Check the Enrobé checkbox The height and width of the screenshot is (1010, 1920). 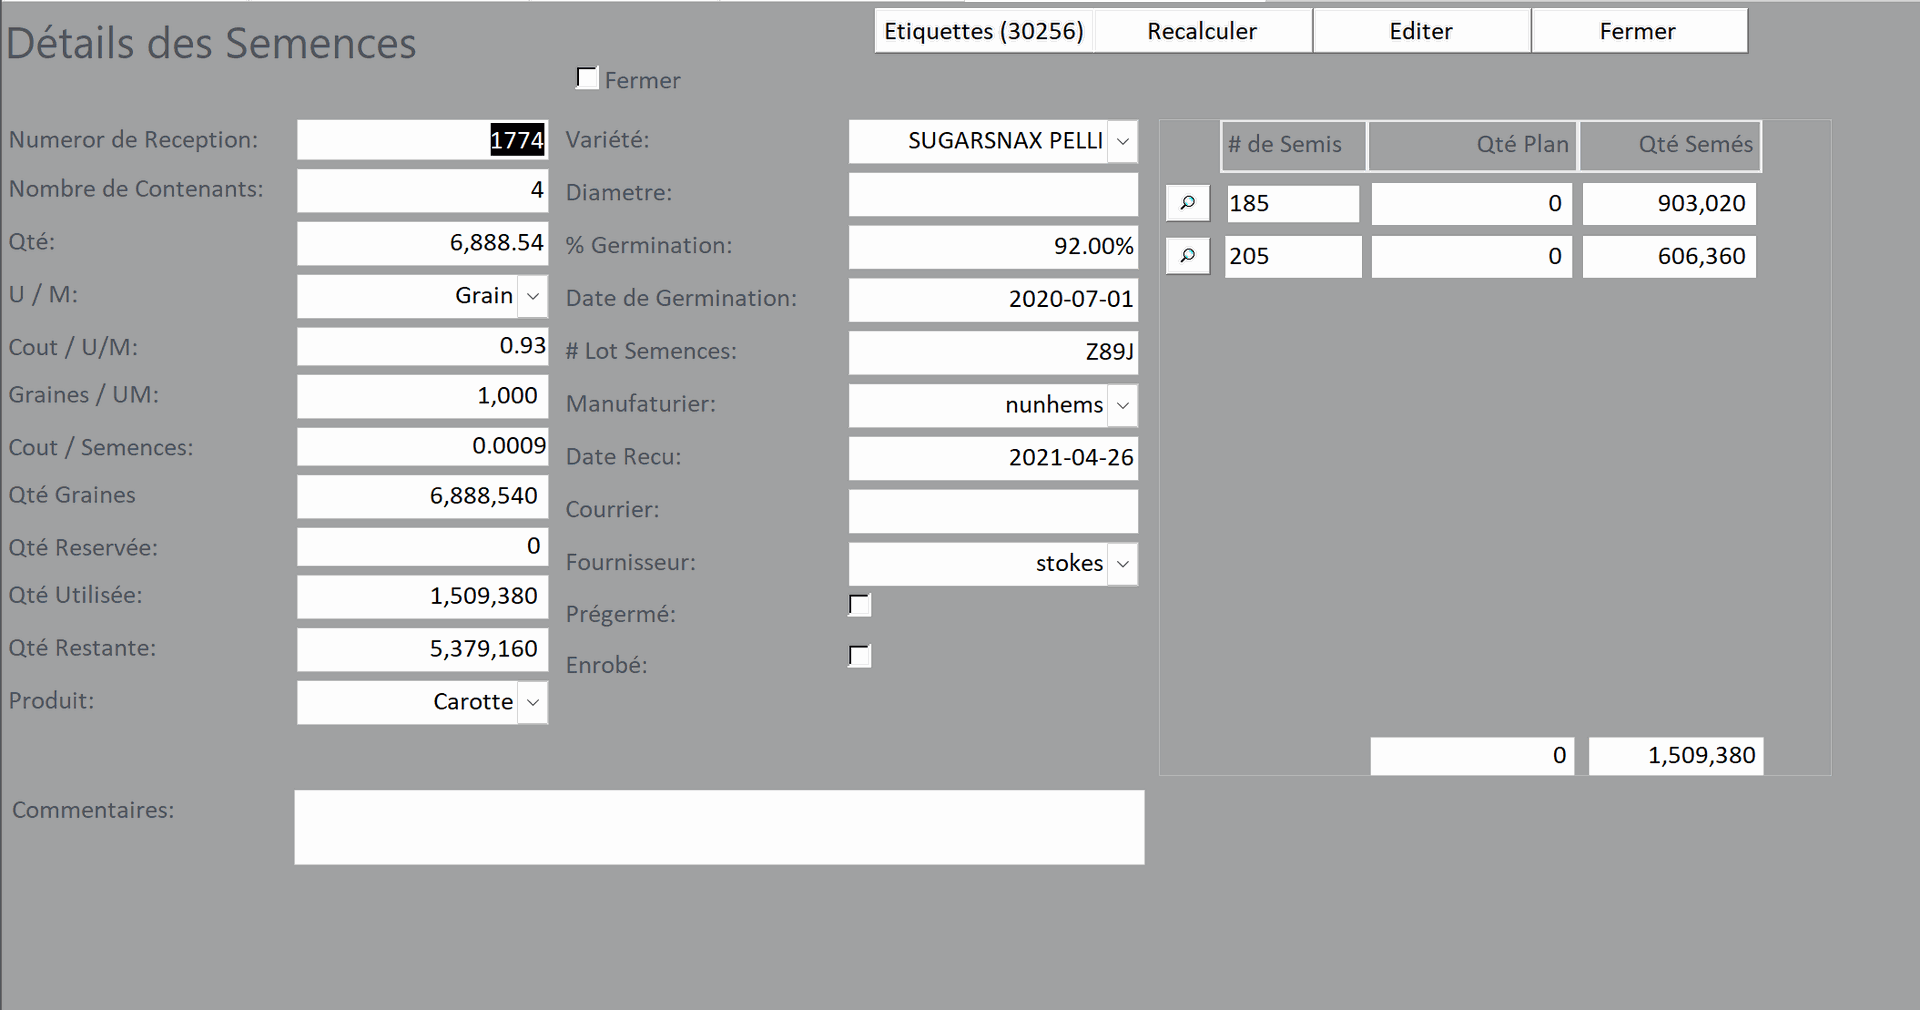[859, 656]
